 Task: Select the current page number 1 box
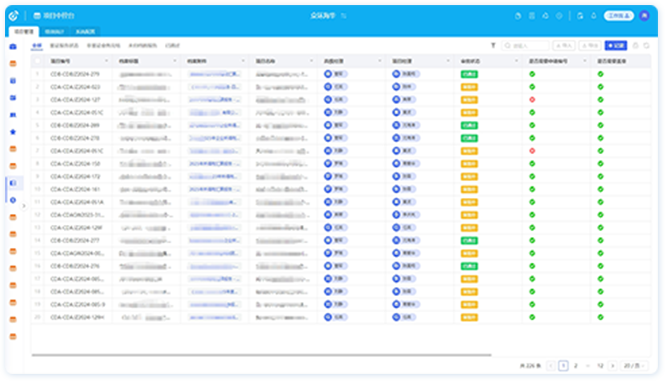point(563,365)
